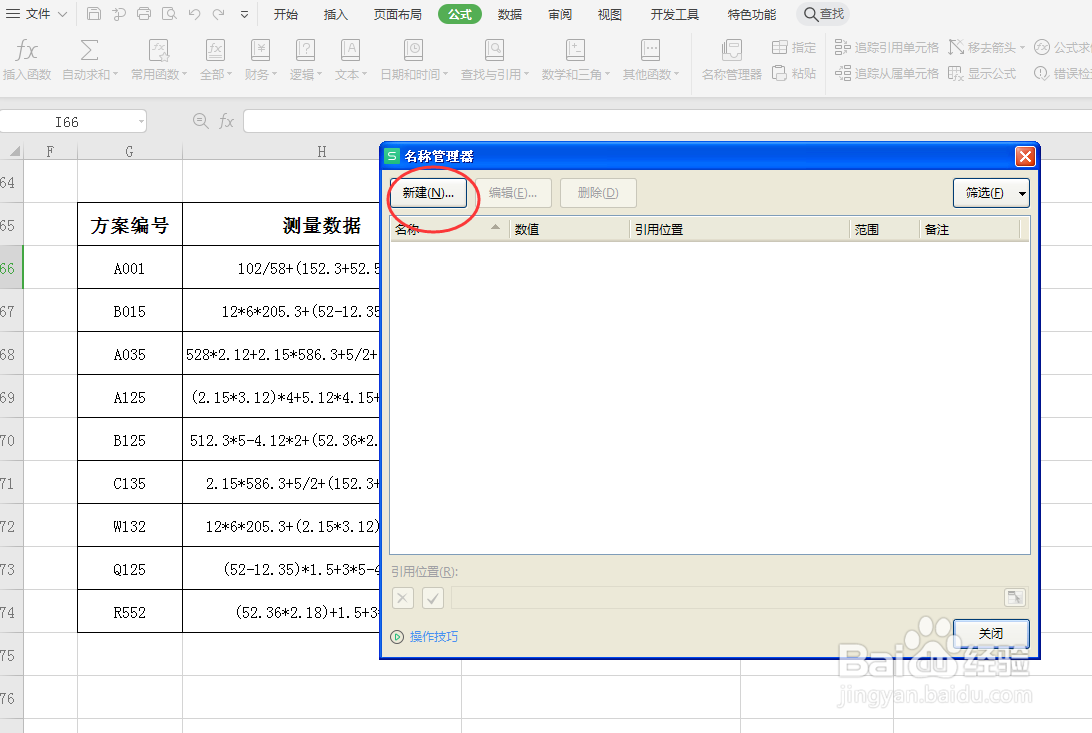Click 追踪引用单元格
Screen dimensions: 1092x733
pos(887,47)
